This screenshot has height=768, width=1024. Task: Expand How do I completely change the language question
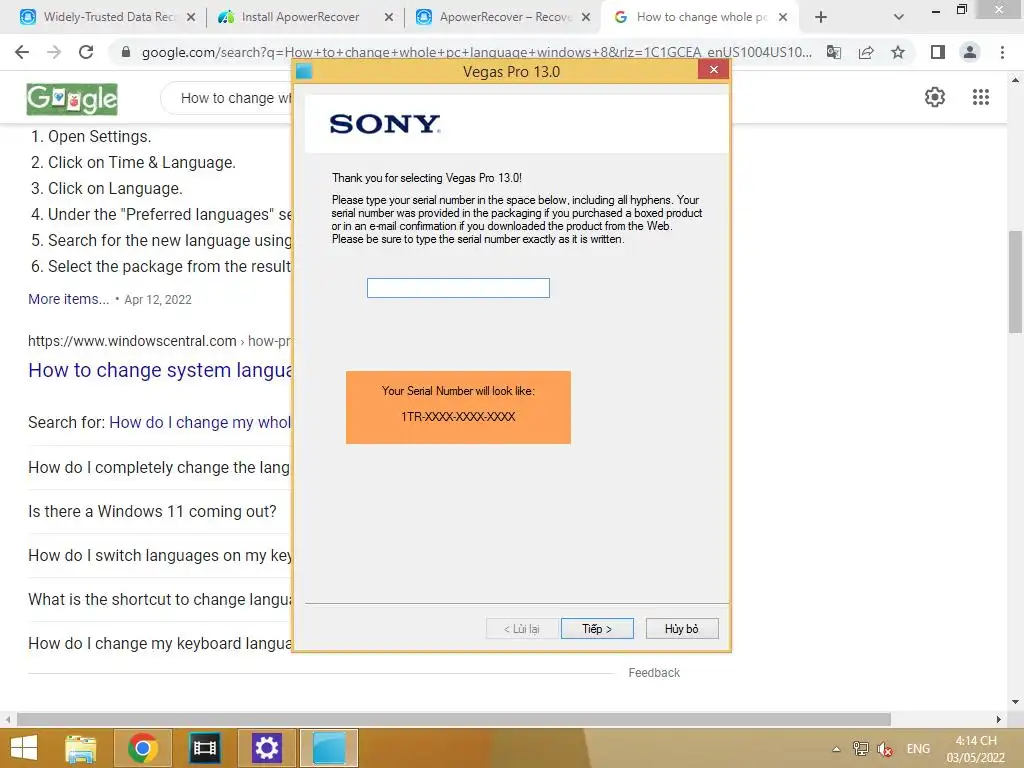[x=159, y=468]
